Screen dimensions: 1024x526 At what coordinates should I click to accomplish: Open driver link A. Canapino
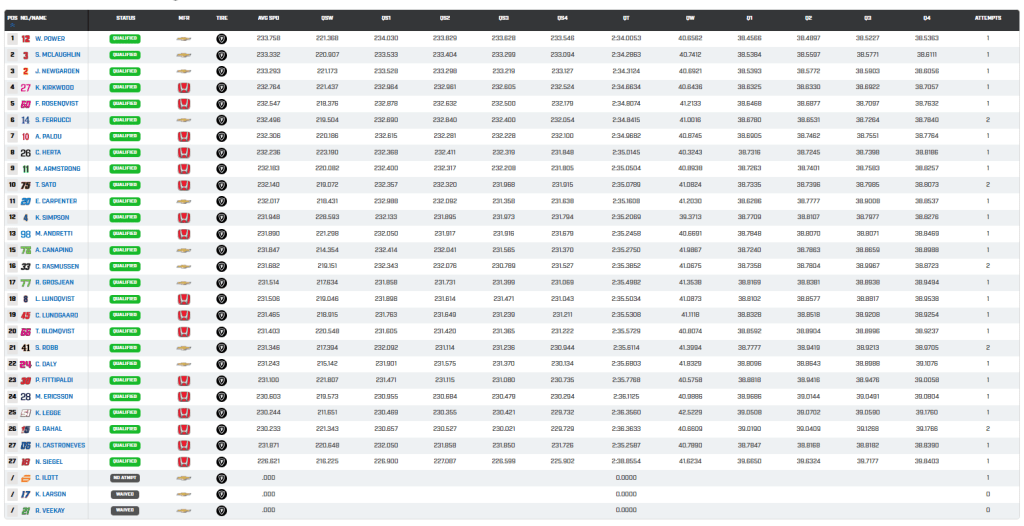click(54, 250)
